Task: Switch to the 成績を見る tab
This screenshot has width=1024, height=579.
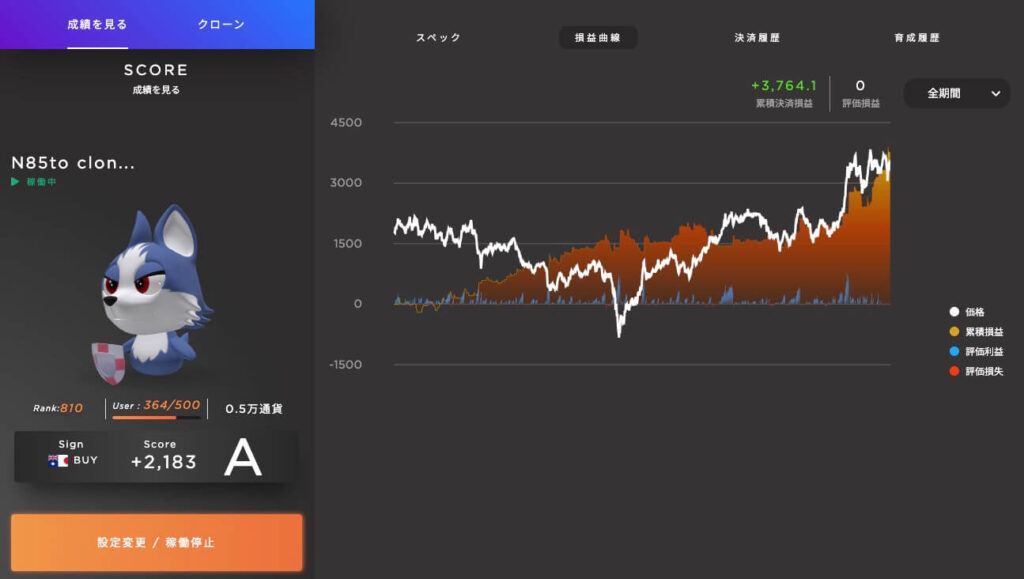Action: click(97, 24)
